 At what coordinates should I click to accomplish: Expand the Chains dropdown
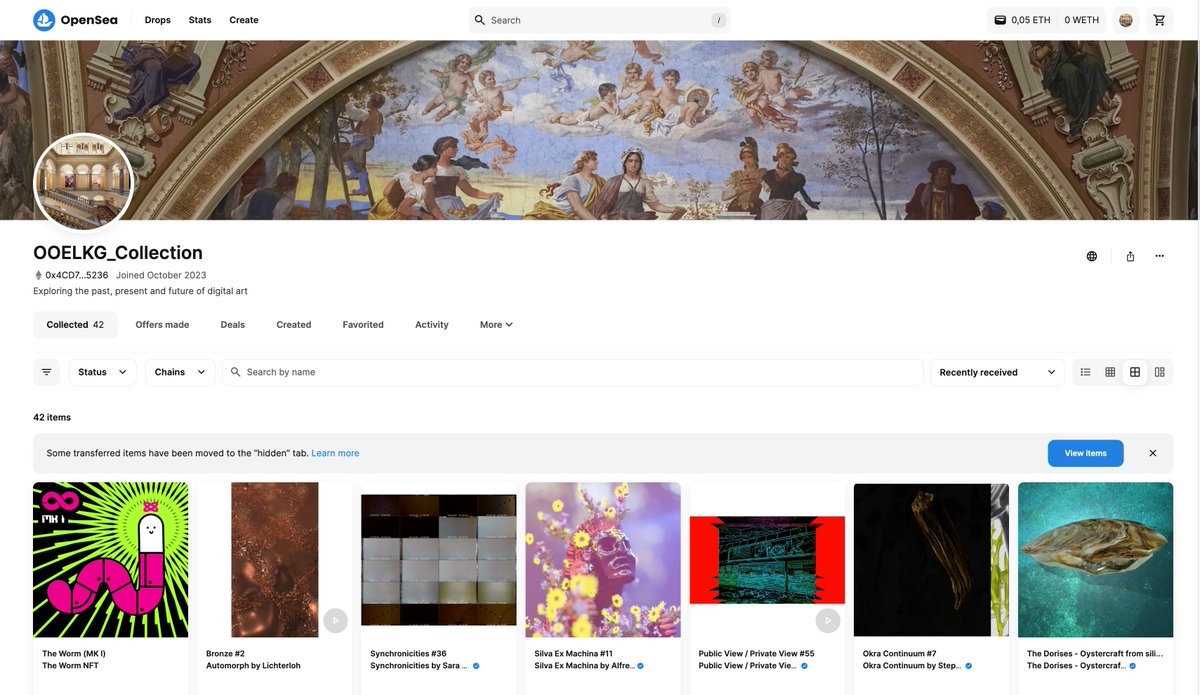coord(180,372)
